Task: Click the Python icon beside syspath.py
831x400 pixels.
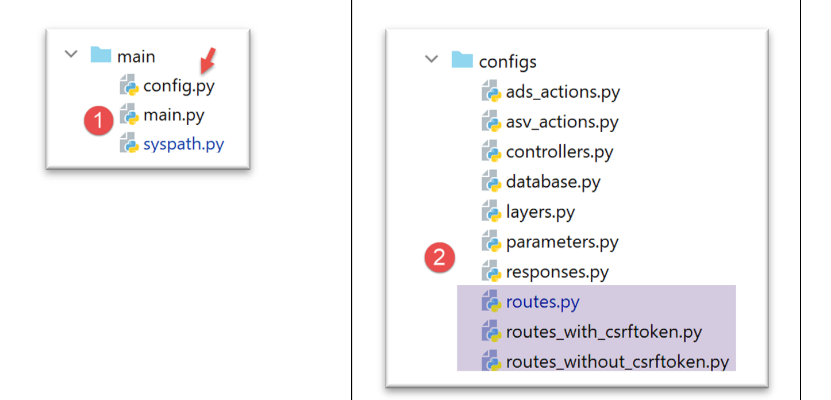Action: click(129, 145)
